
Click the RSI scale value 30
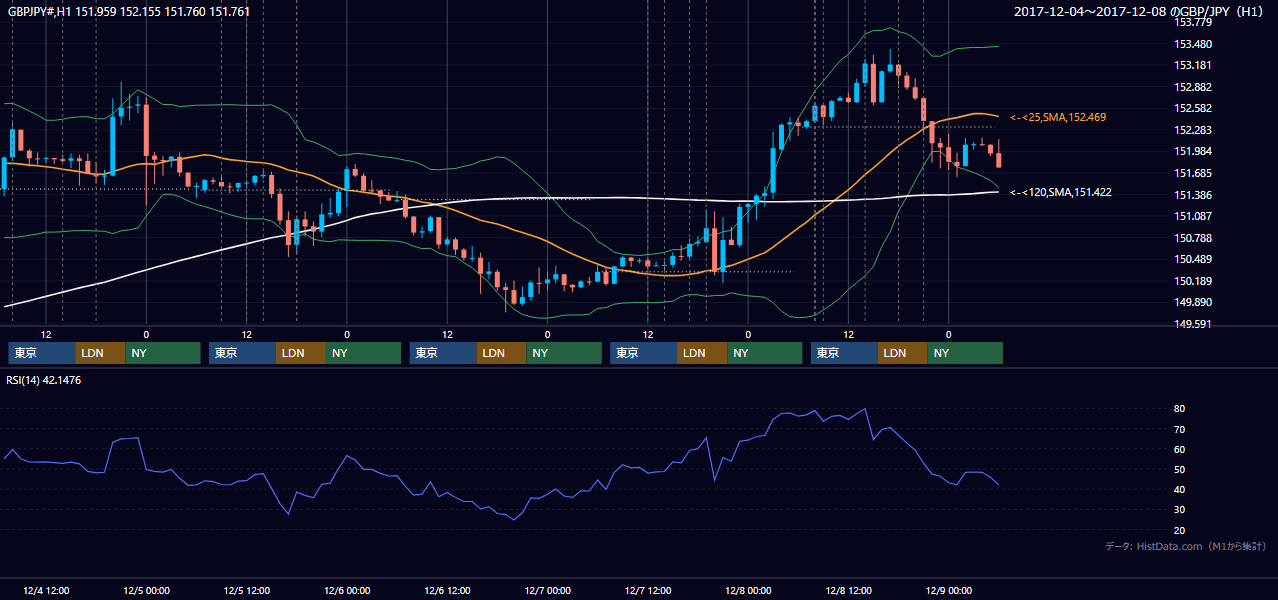coord(1180,510)
